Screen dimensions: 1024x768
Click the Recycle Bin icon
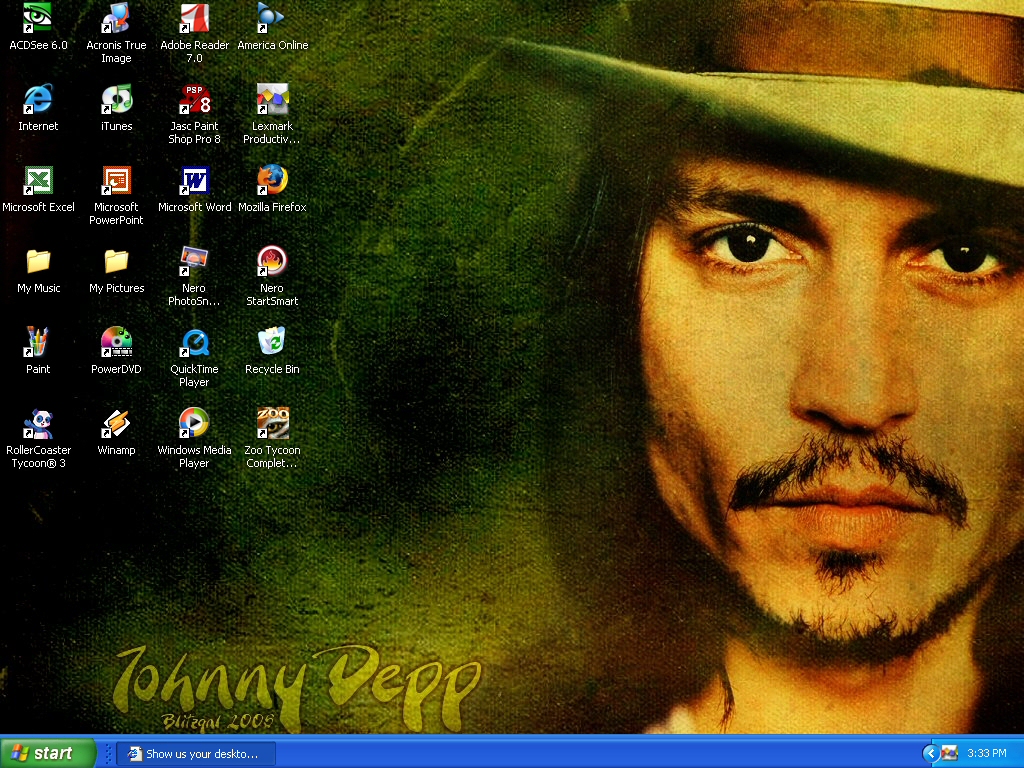pyautogui.click(x=272, y=342)
